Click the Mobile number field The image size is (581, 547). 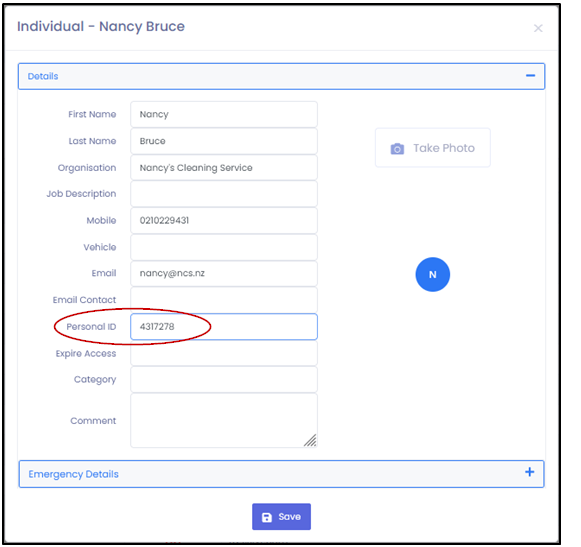[224, 221]
